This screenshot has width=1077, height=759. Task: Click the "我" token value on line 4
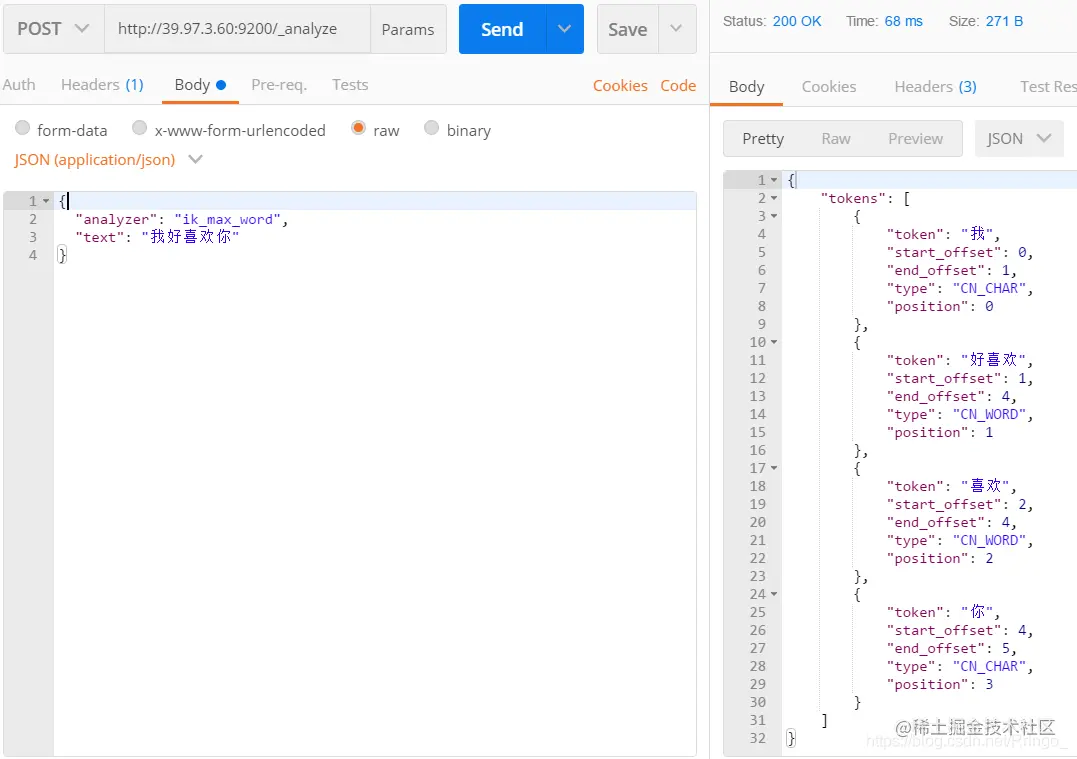pyautogui.click(x=977, y=234)
